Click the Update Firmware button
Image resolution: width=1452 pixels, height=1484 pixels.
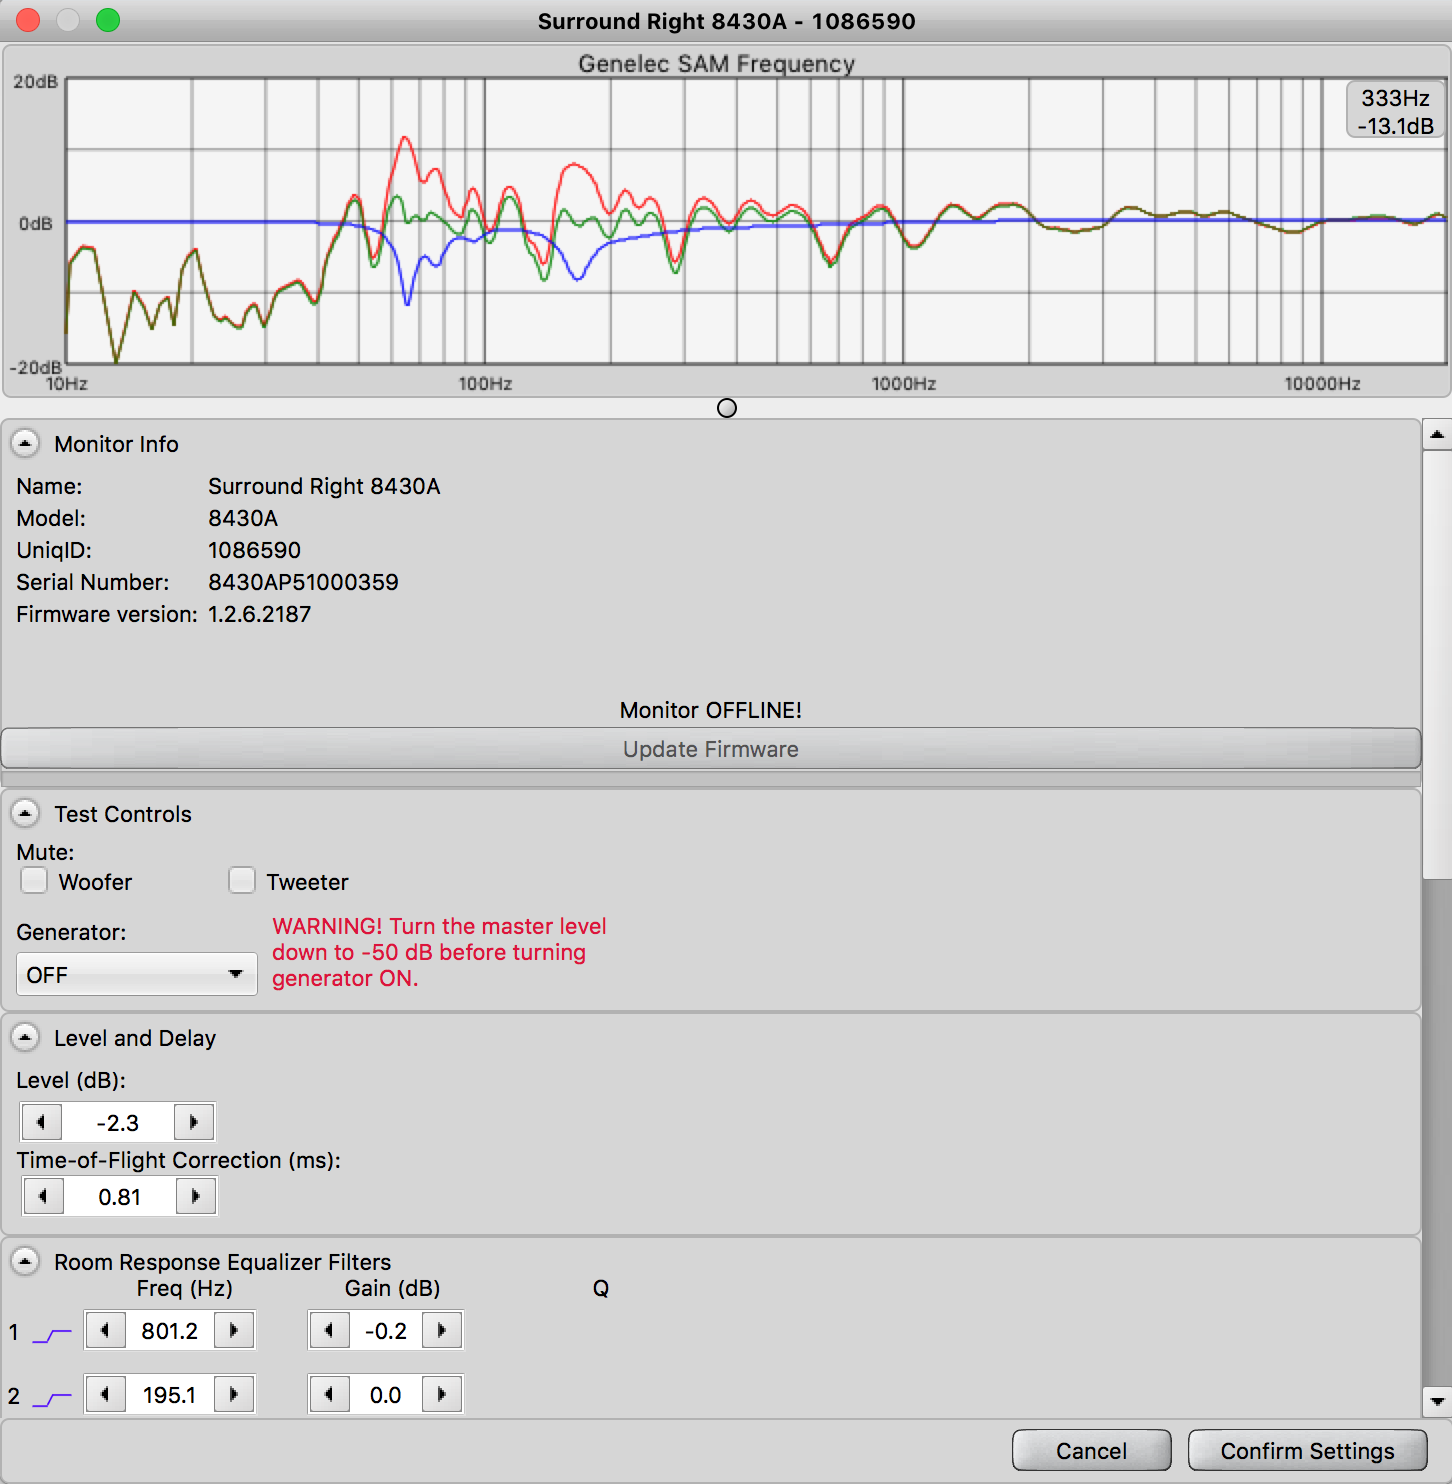(711, 749)
